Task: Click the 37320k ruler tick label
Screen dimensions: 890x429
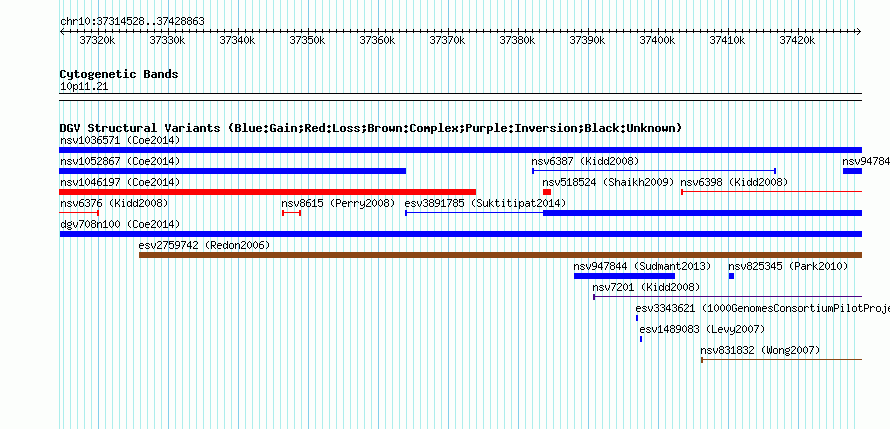Action: click(x=98, y=40)
